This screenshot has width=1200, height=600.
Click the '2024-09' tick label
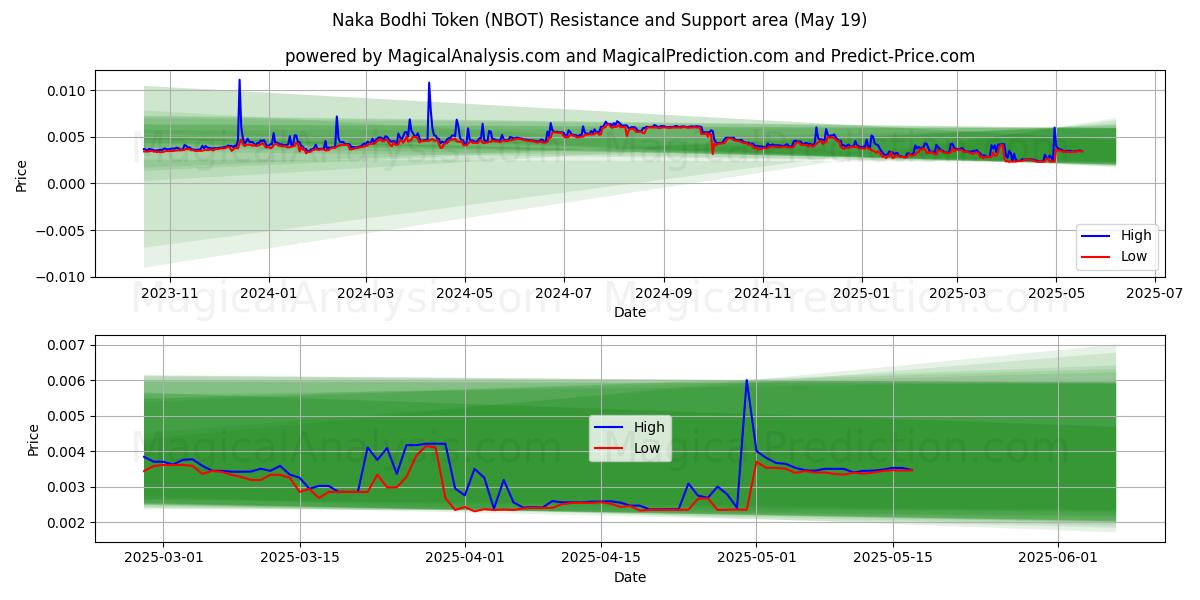[x=664, y=293]
